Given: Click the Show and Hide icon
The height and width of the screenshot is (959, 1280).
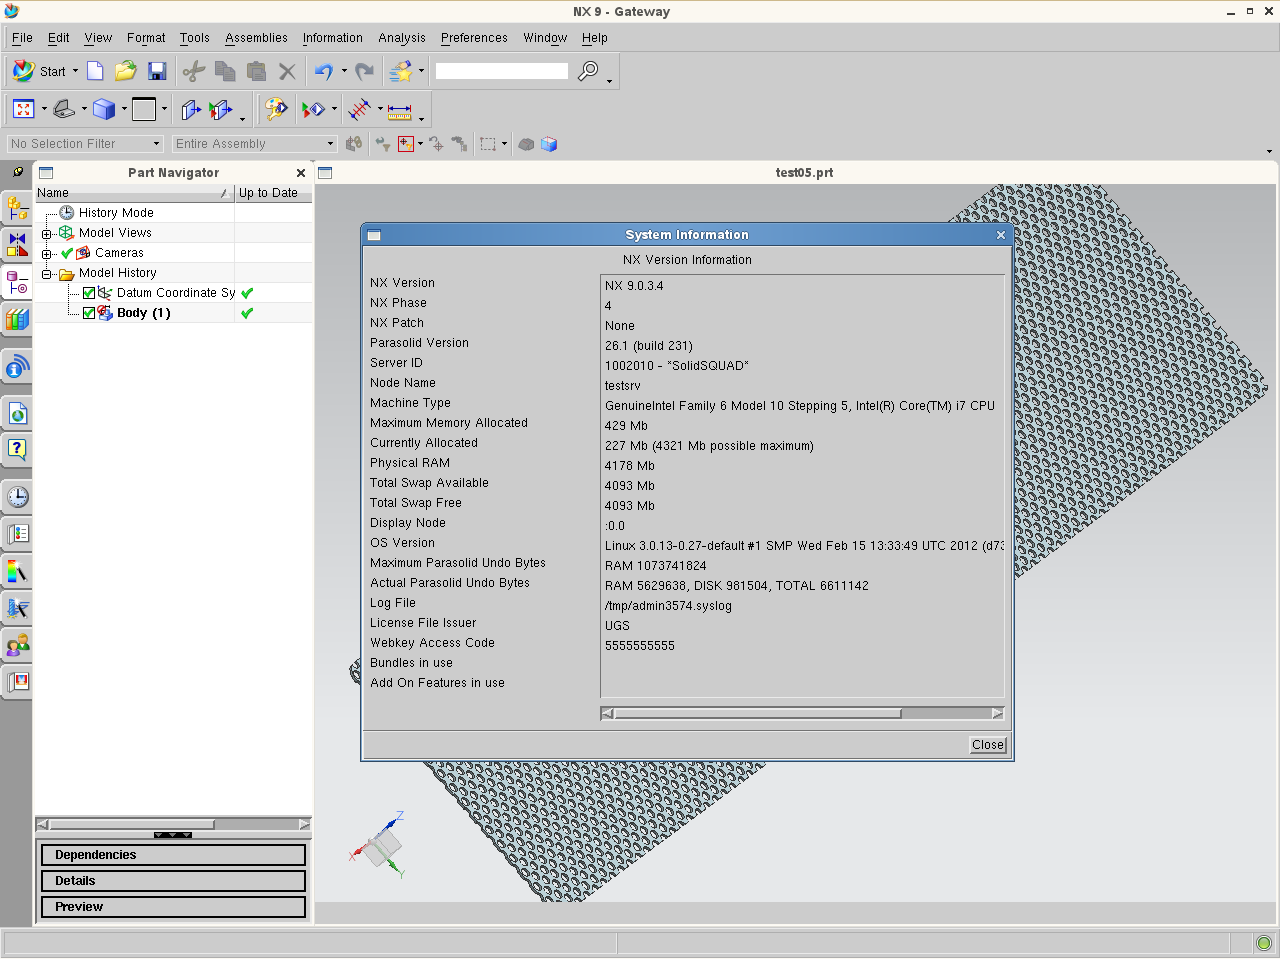Looking at the screenshot, I should coord(314,109).
